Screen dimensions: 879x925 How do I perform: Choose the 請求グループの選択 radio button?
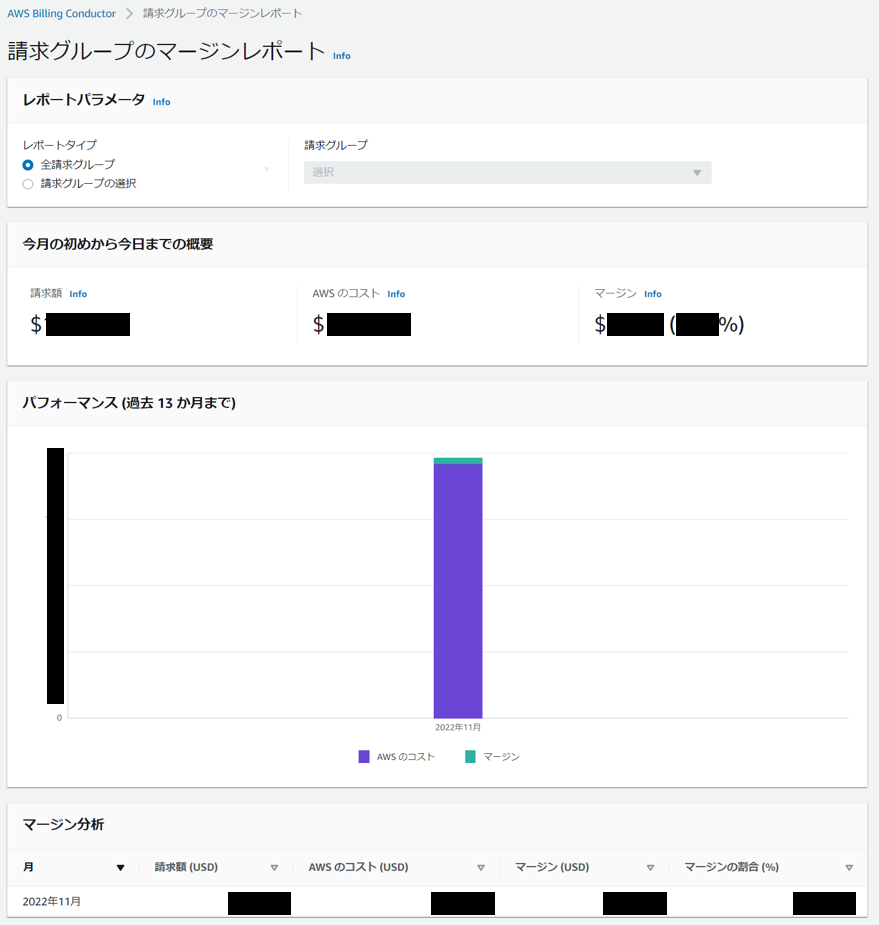[28, 183]
